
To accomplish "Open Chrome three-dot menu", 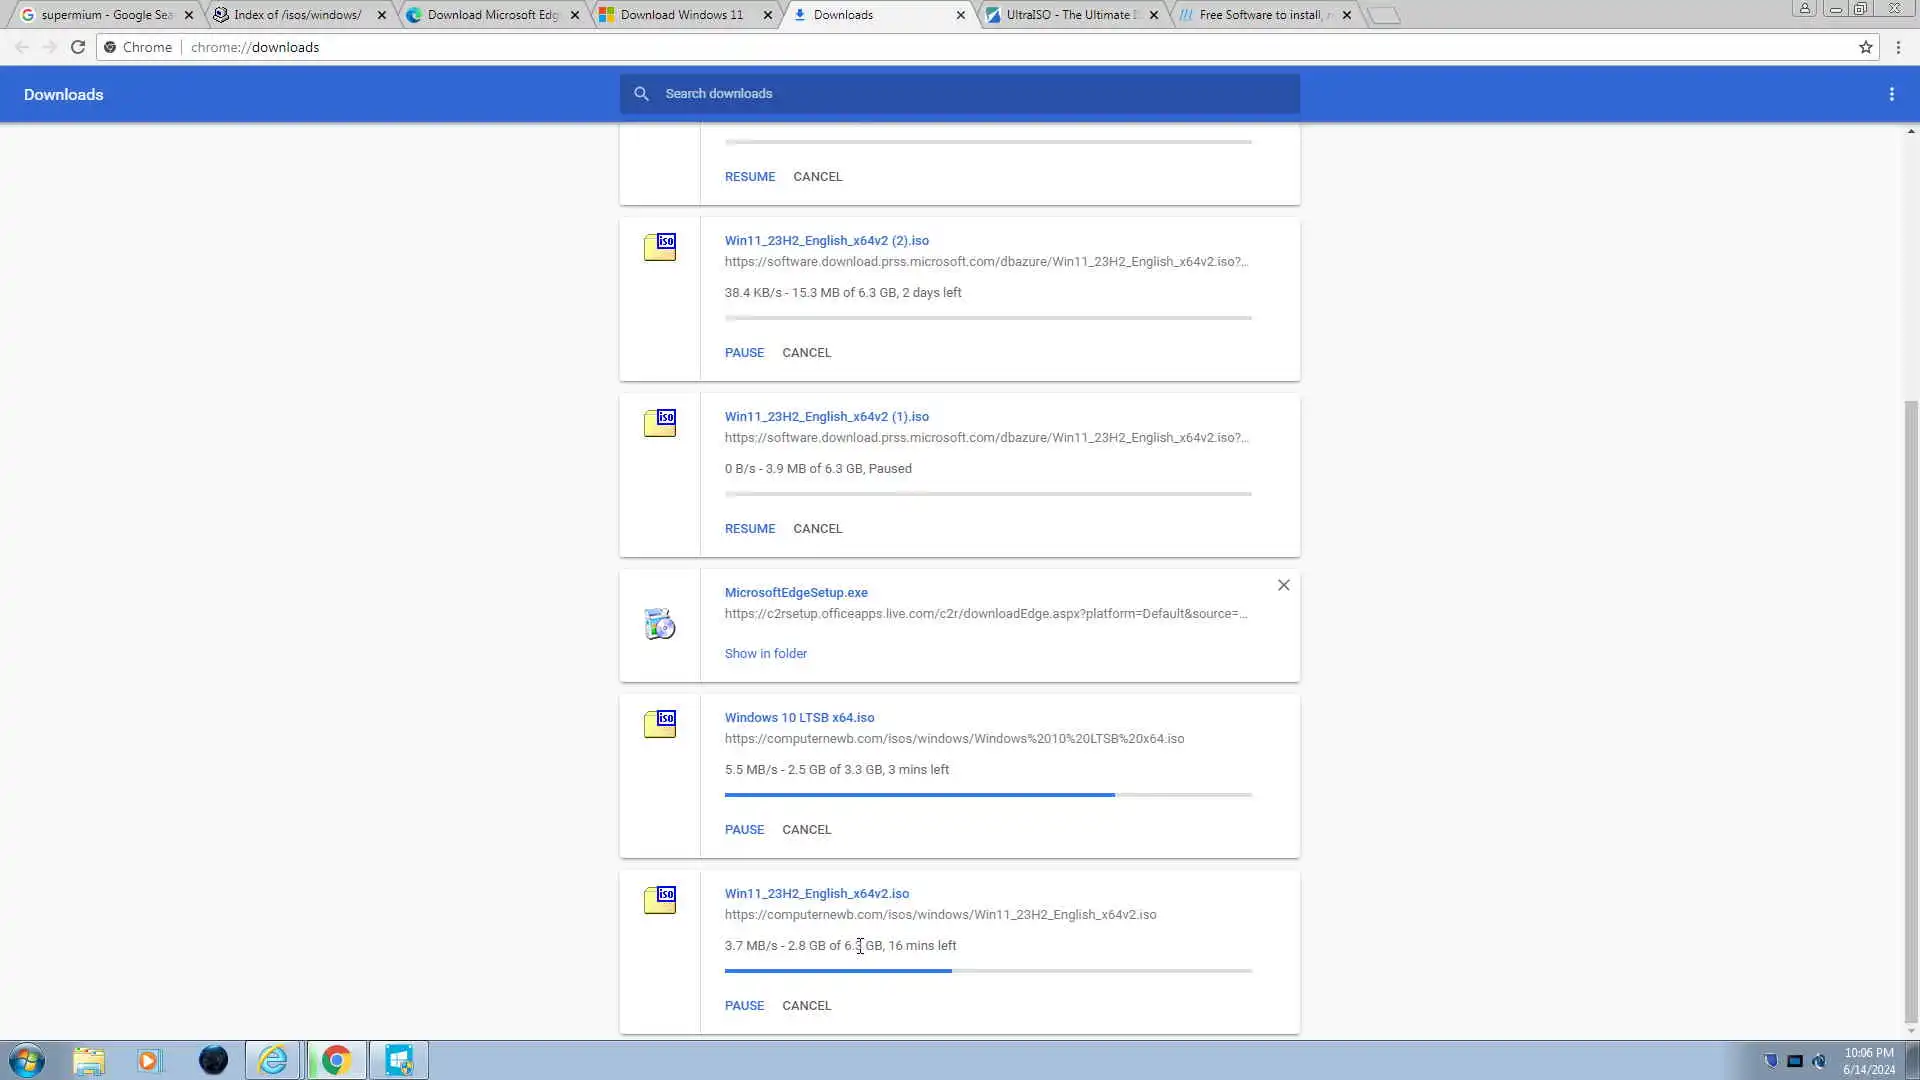I will point(1898,47).
